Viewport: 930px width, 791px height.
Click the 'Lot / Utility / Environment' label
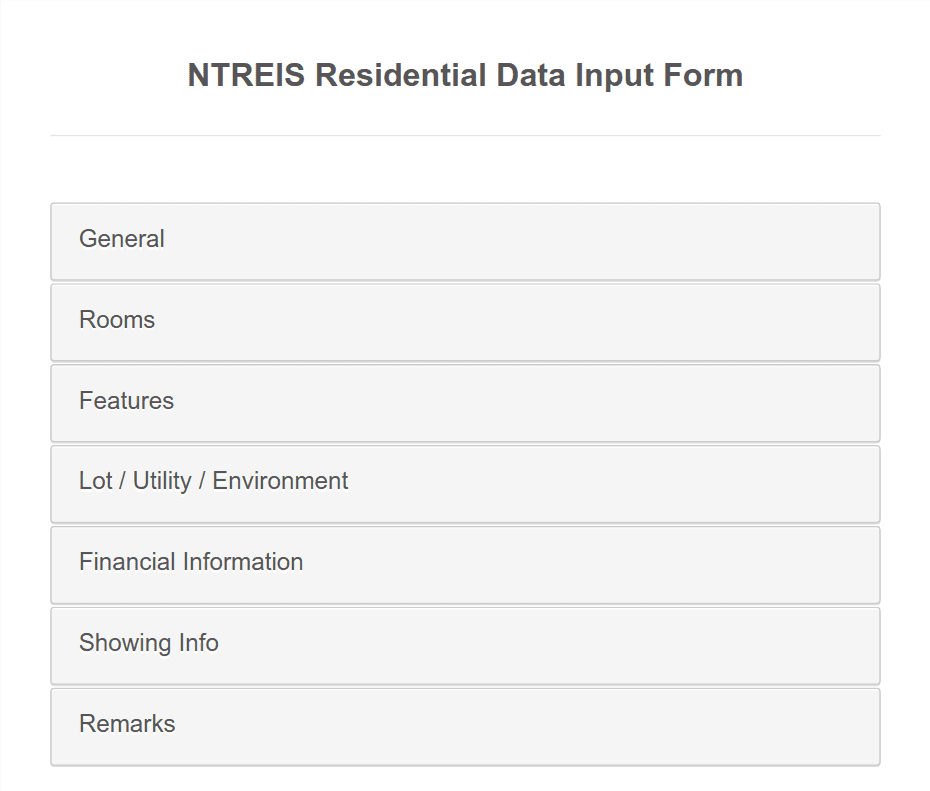click(213, 482)
